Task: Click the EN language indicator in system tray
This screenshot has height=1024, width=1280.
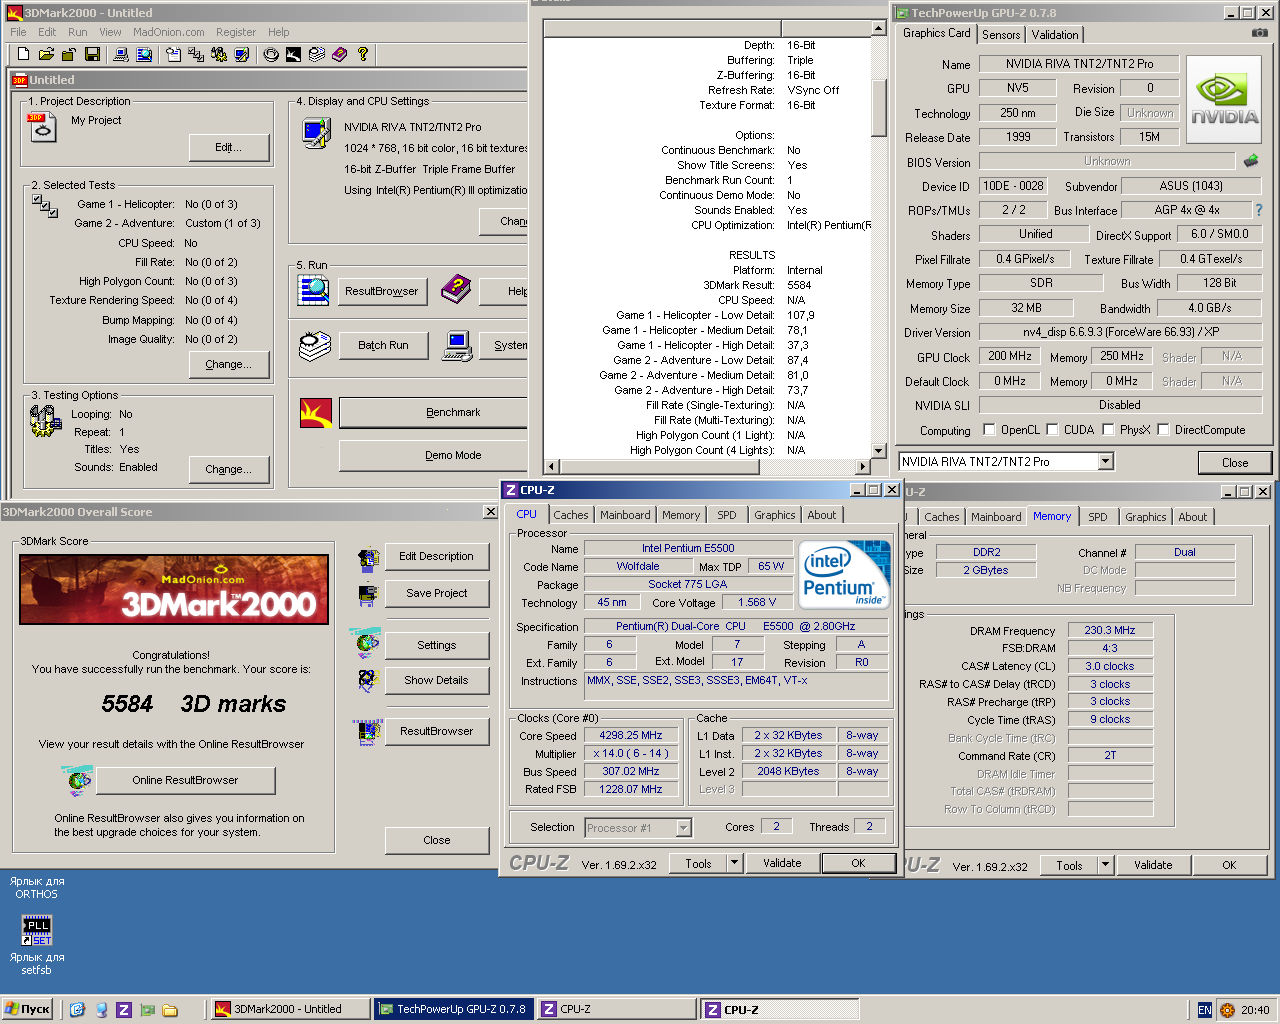Action: 1205,1010
